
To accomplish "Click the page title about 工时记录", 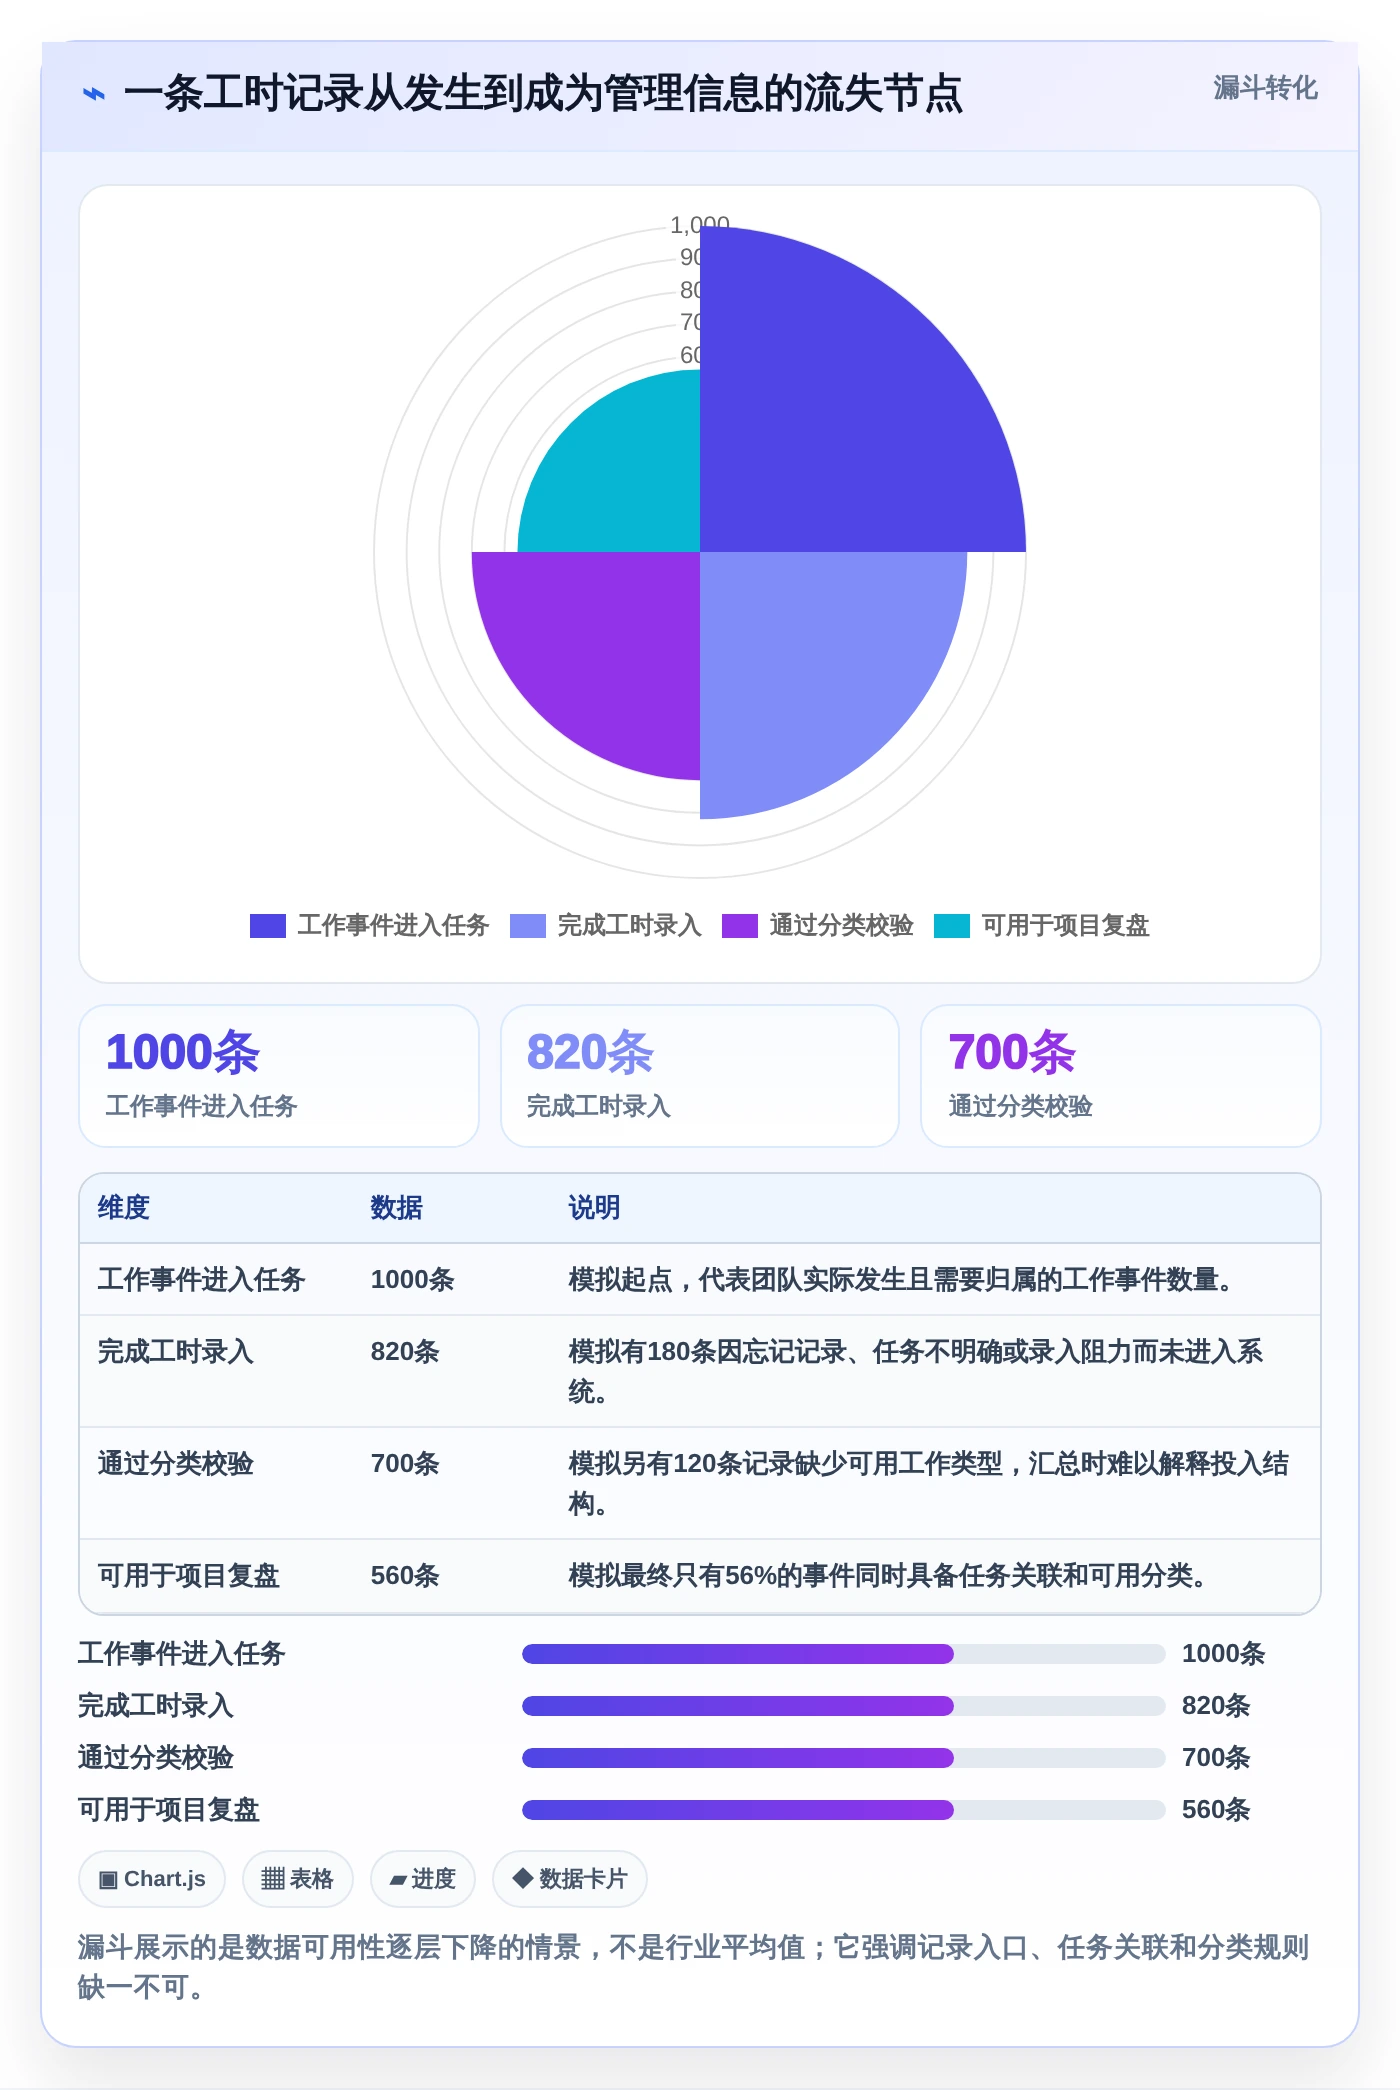I will point(543,94).
